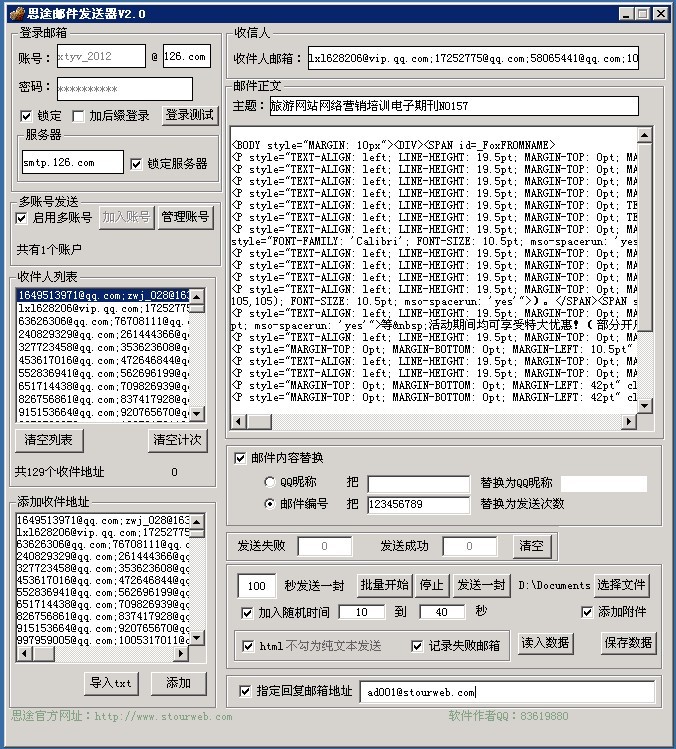Click the 导入txt button
The image size is (676, 749).
110,683
